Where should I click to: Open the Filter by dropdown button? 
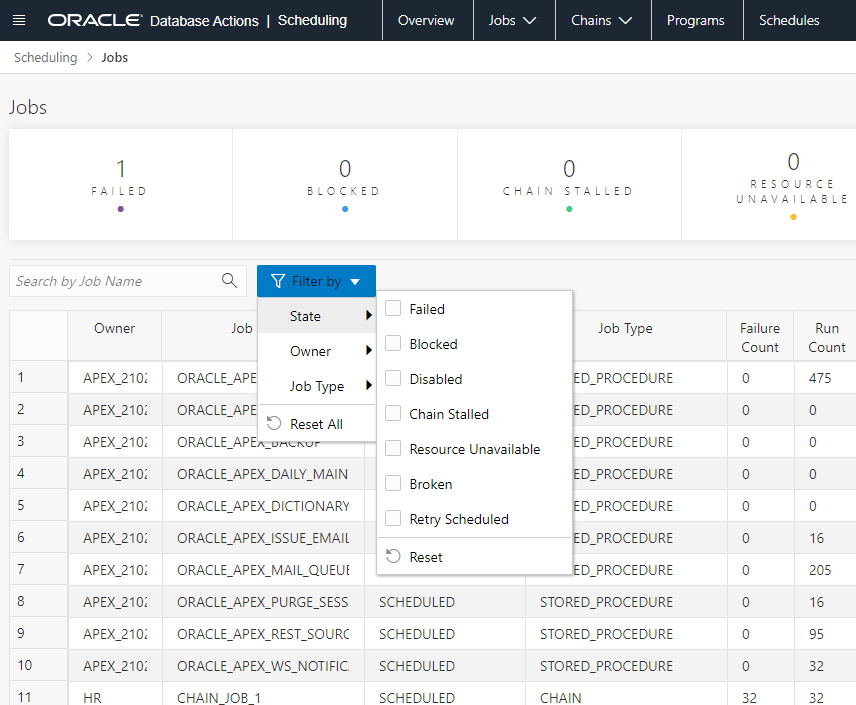coord(316,281)
